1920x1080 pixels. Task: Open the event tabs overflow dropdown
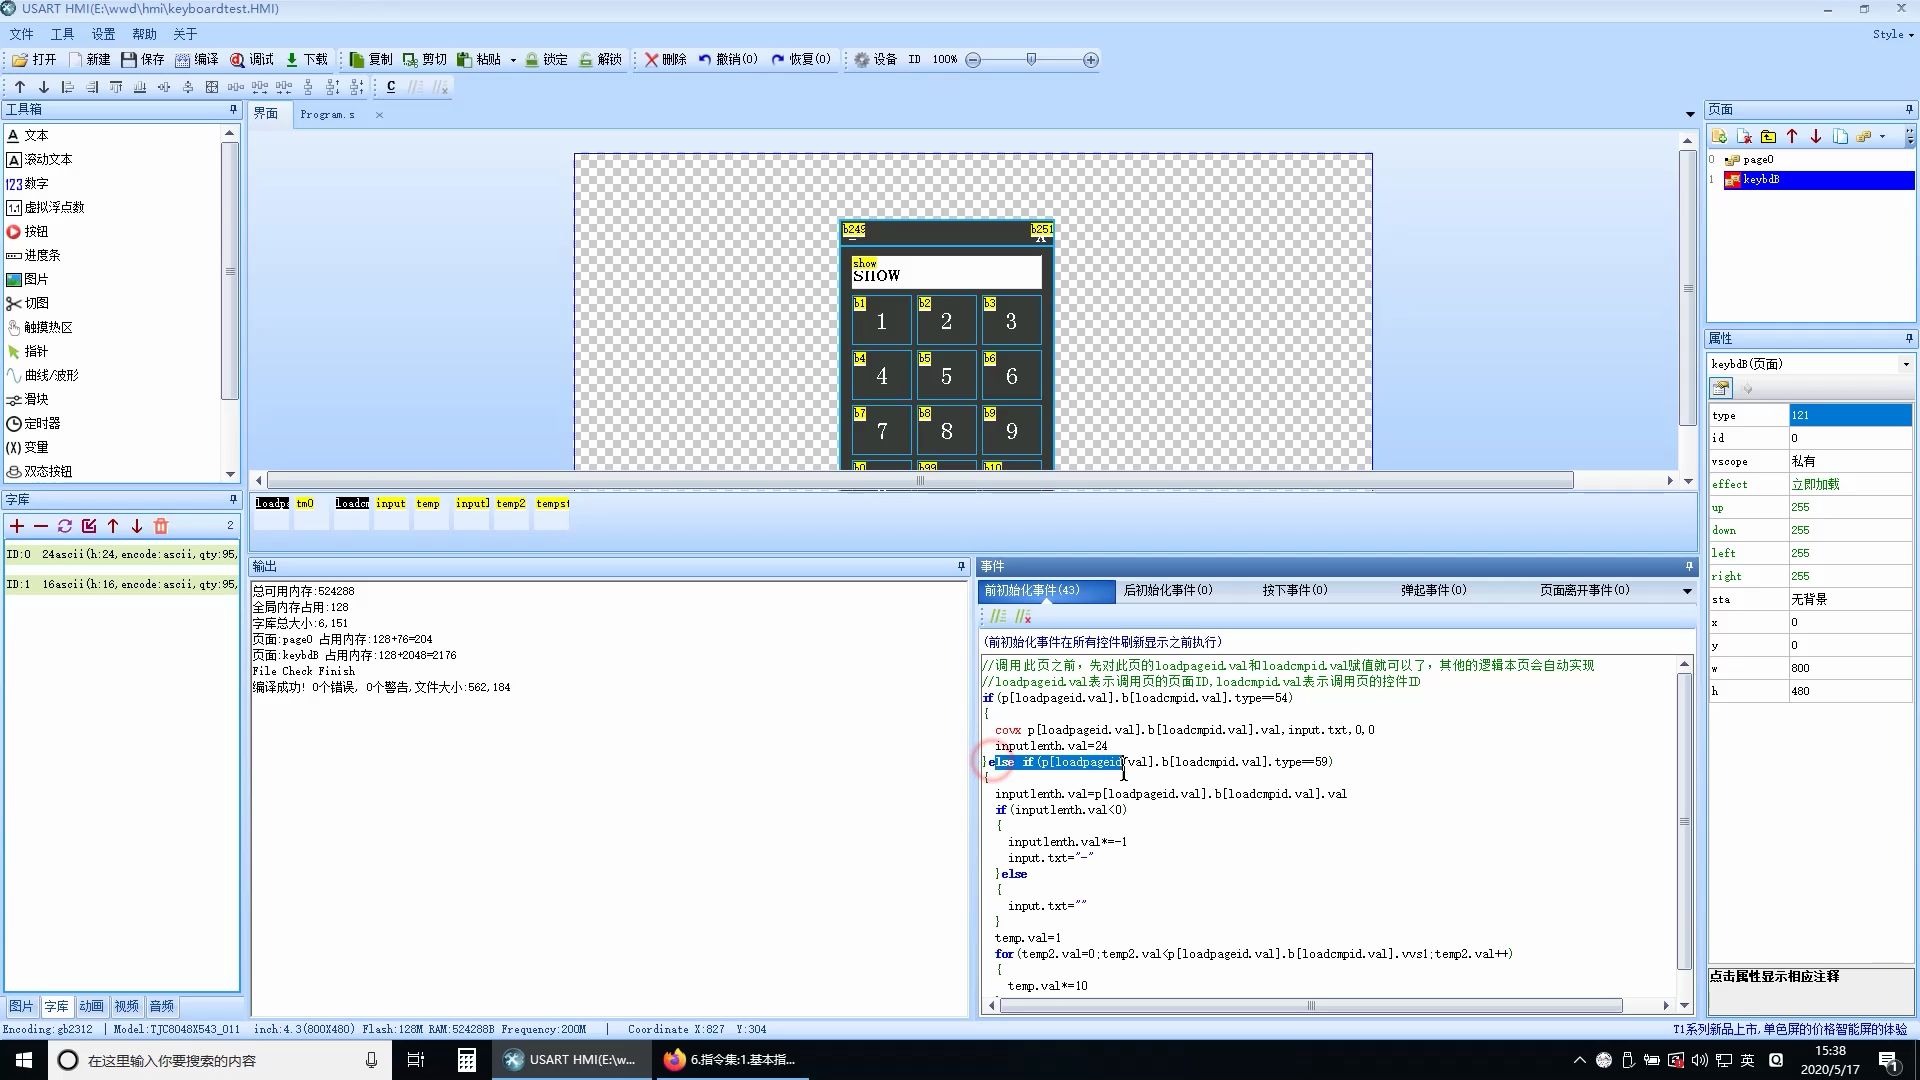[x=1687, y=591]
